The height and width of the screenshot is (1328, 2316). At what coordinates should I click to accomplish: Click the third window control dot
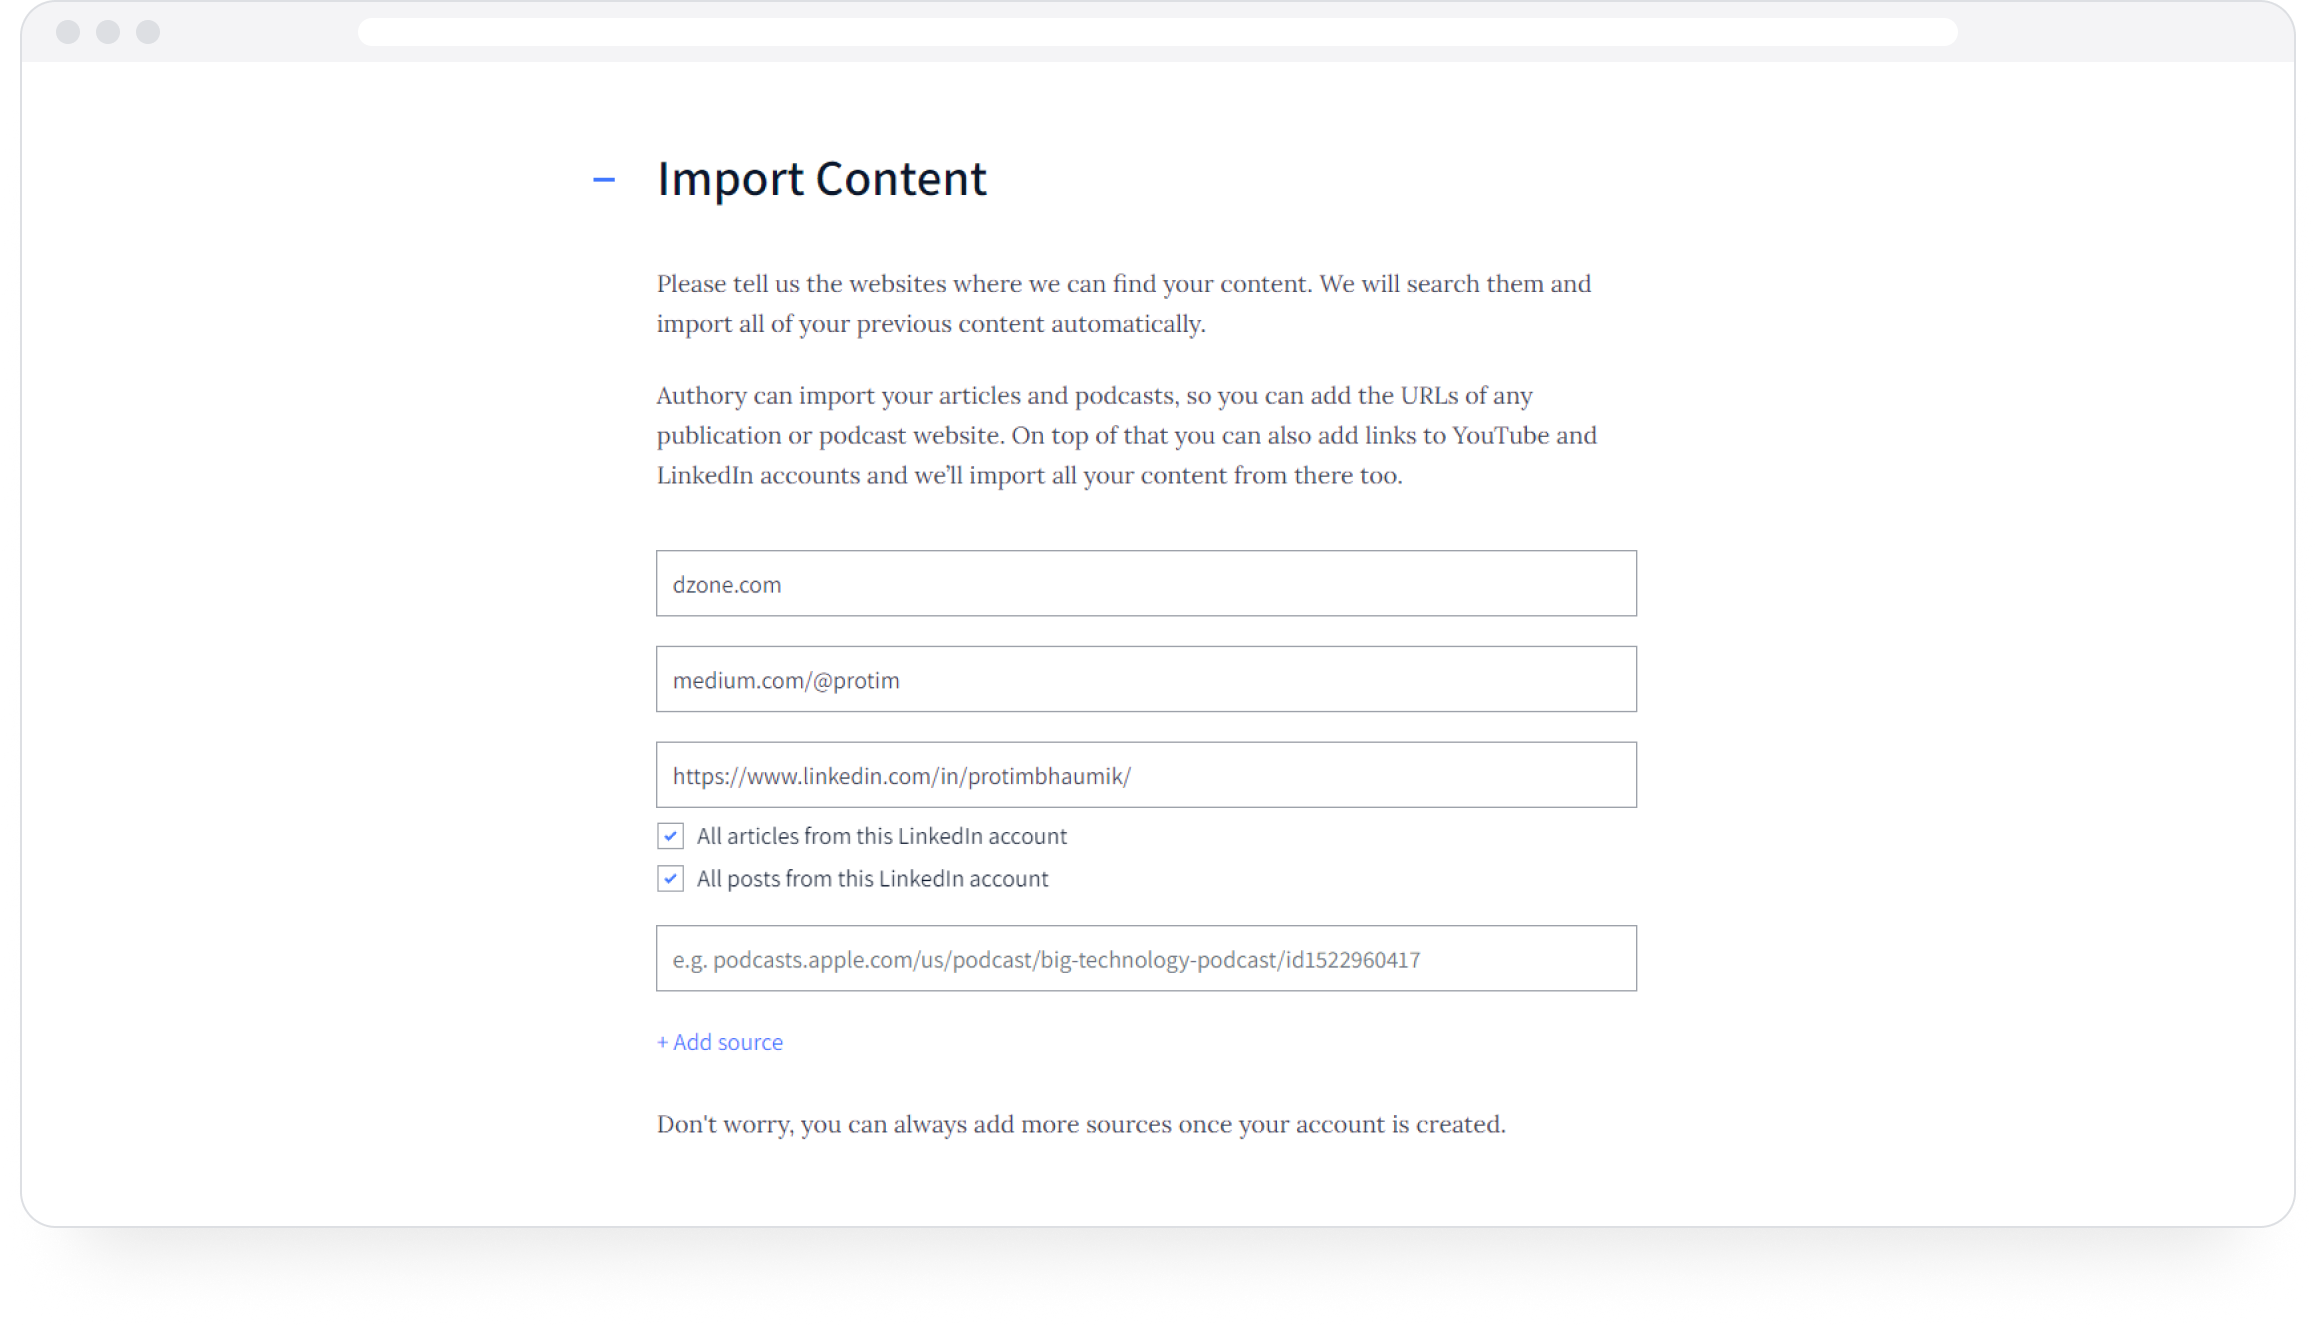[x=148, y=32]
